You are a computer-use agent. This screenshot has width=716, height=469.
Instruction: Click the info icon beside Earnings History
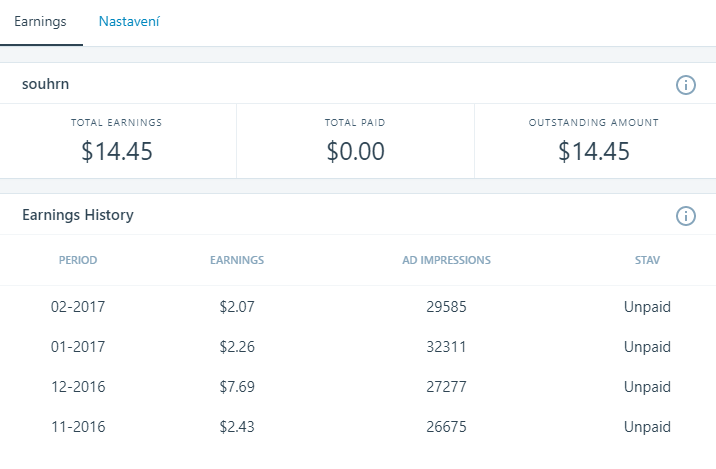point(685,216)
